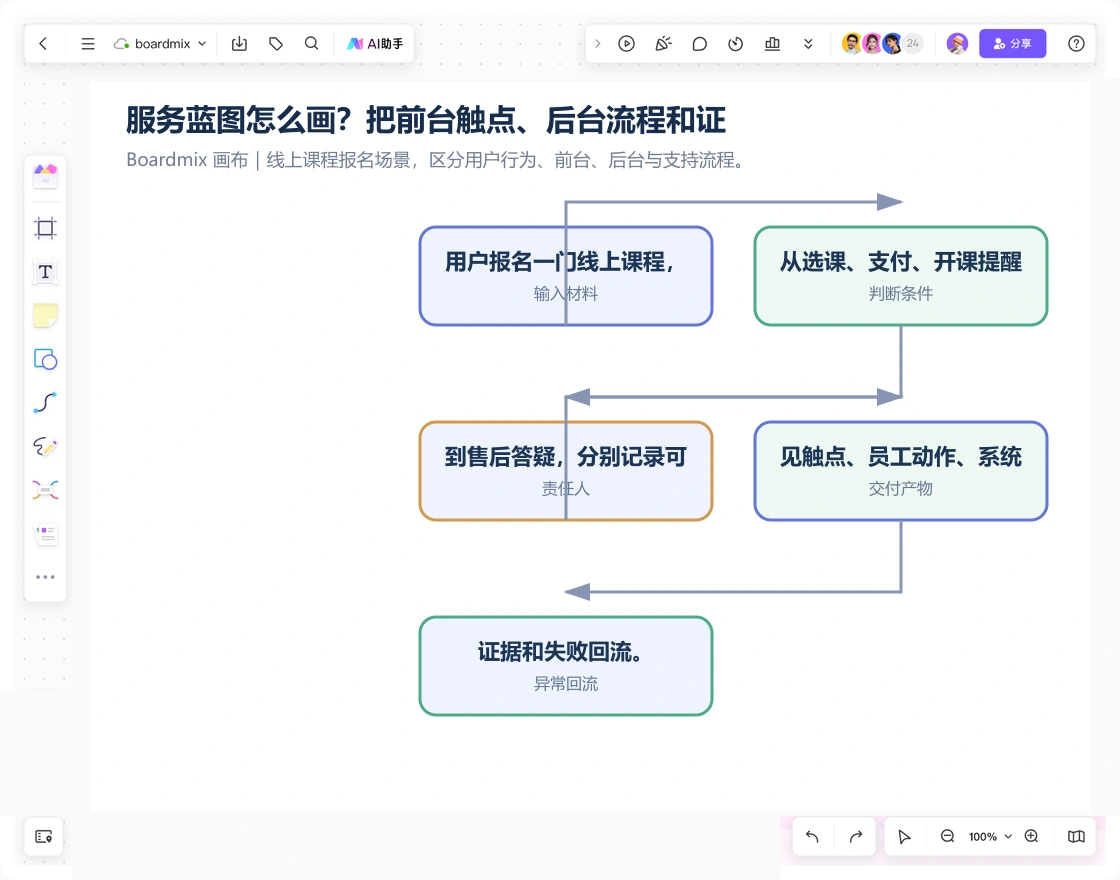Screen dimensions: 1120x880
Task: Click the 服务蓝图怎么画 title text
Action: pyautogui.click(x=426, y=120)
